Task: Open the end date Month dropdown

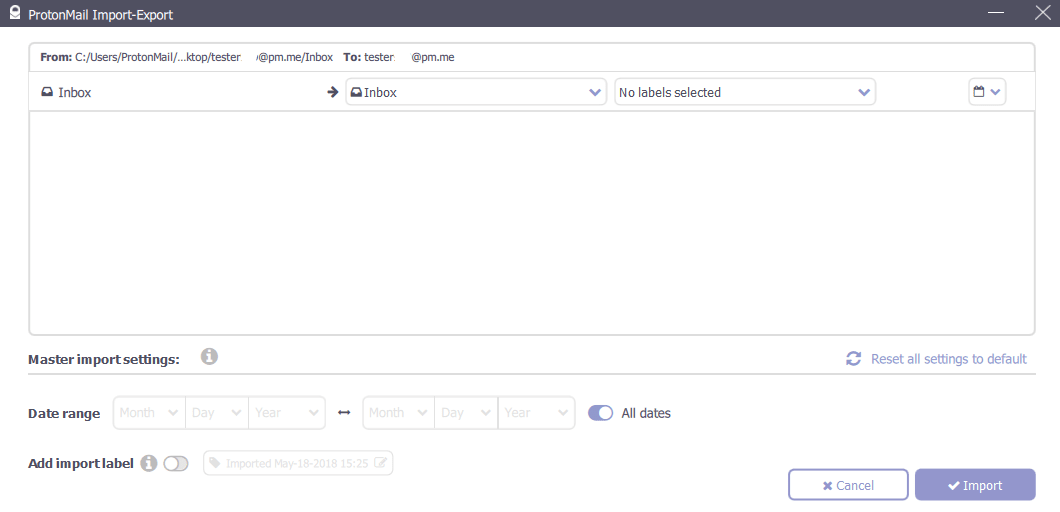Action: [399, 413]
